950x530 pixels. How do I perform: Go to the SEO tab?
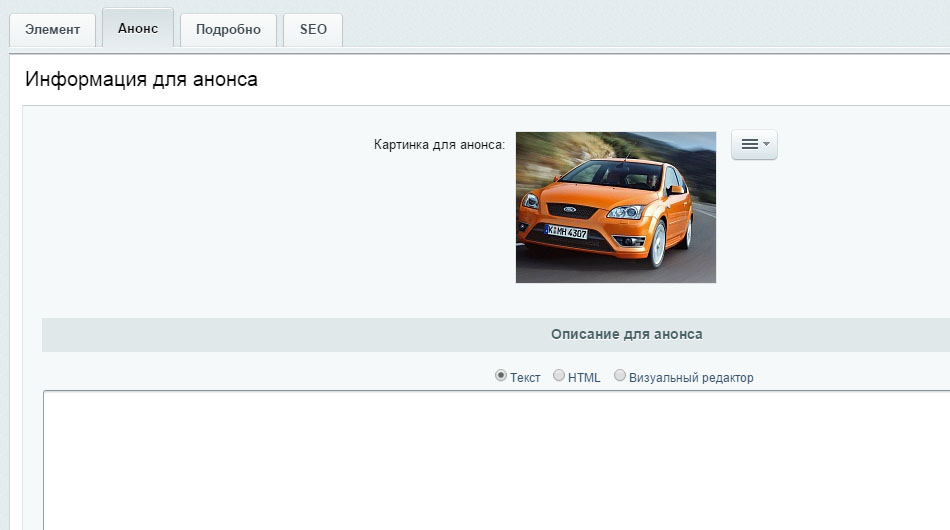[x=313, y=29]
